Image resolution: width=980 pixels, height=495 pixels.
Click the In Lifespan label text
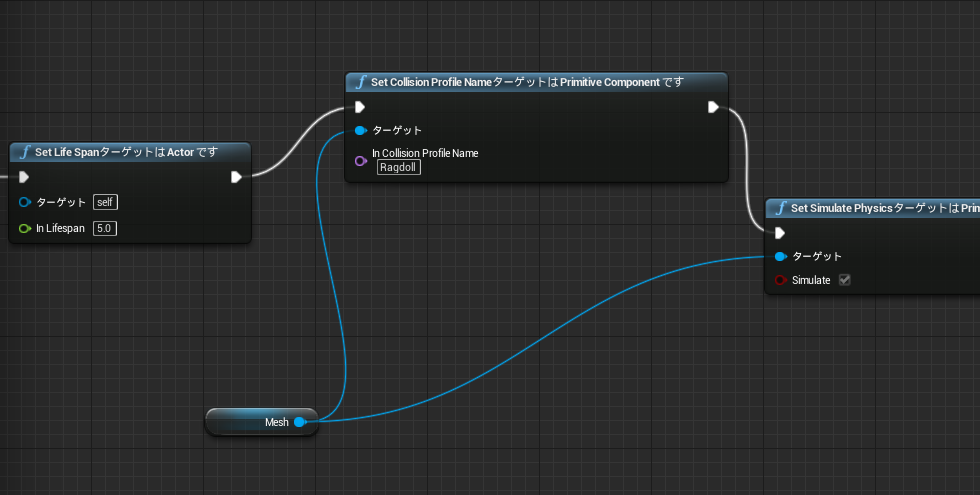[60, 228]
